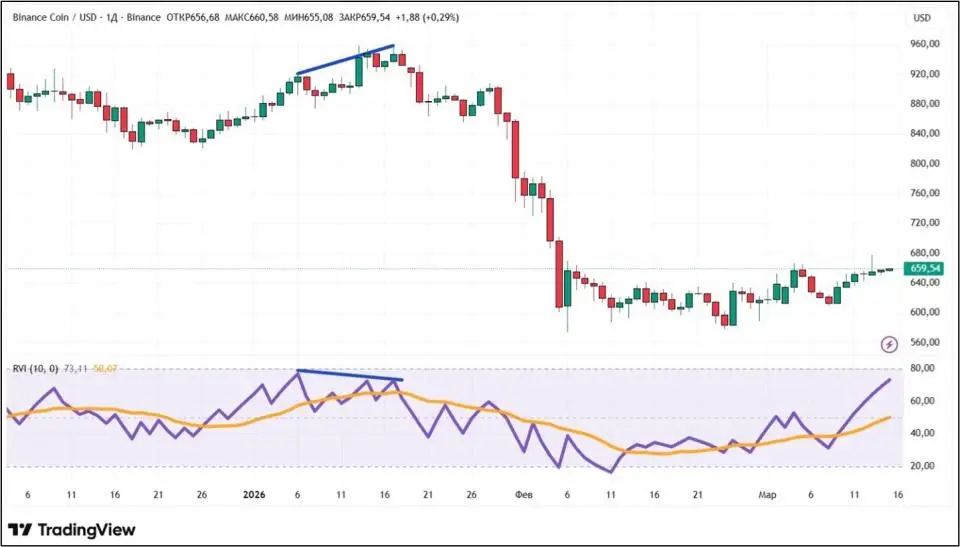Click the purple lightning bolt icon
960x547 pixels.
pyautogui.click(x=890, y=344)
